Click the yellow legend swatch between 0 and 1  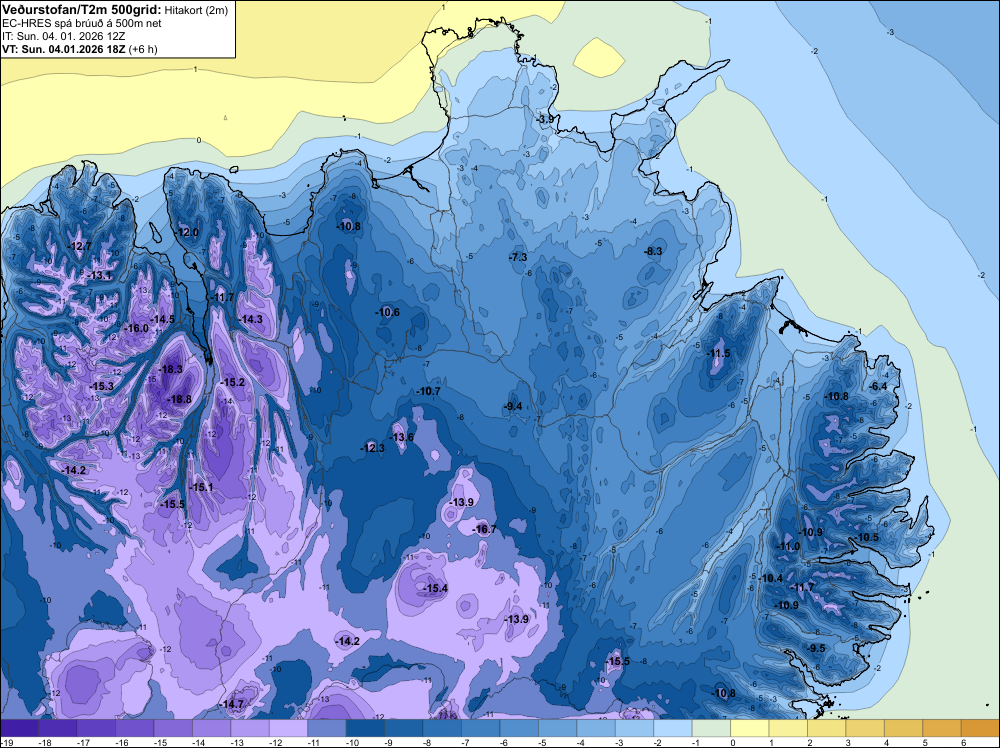point(749,728)
